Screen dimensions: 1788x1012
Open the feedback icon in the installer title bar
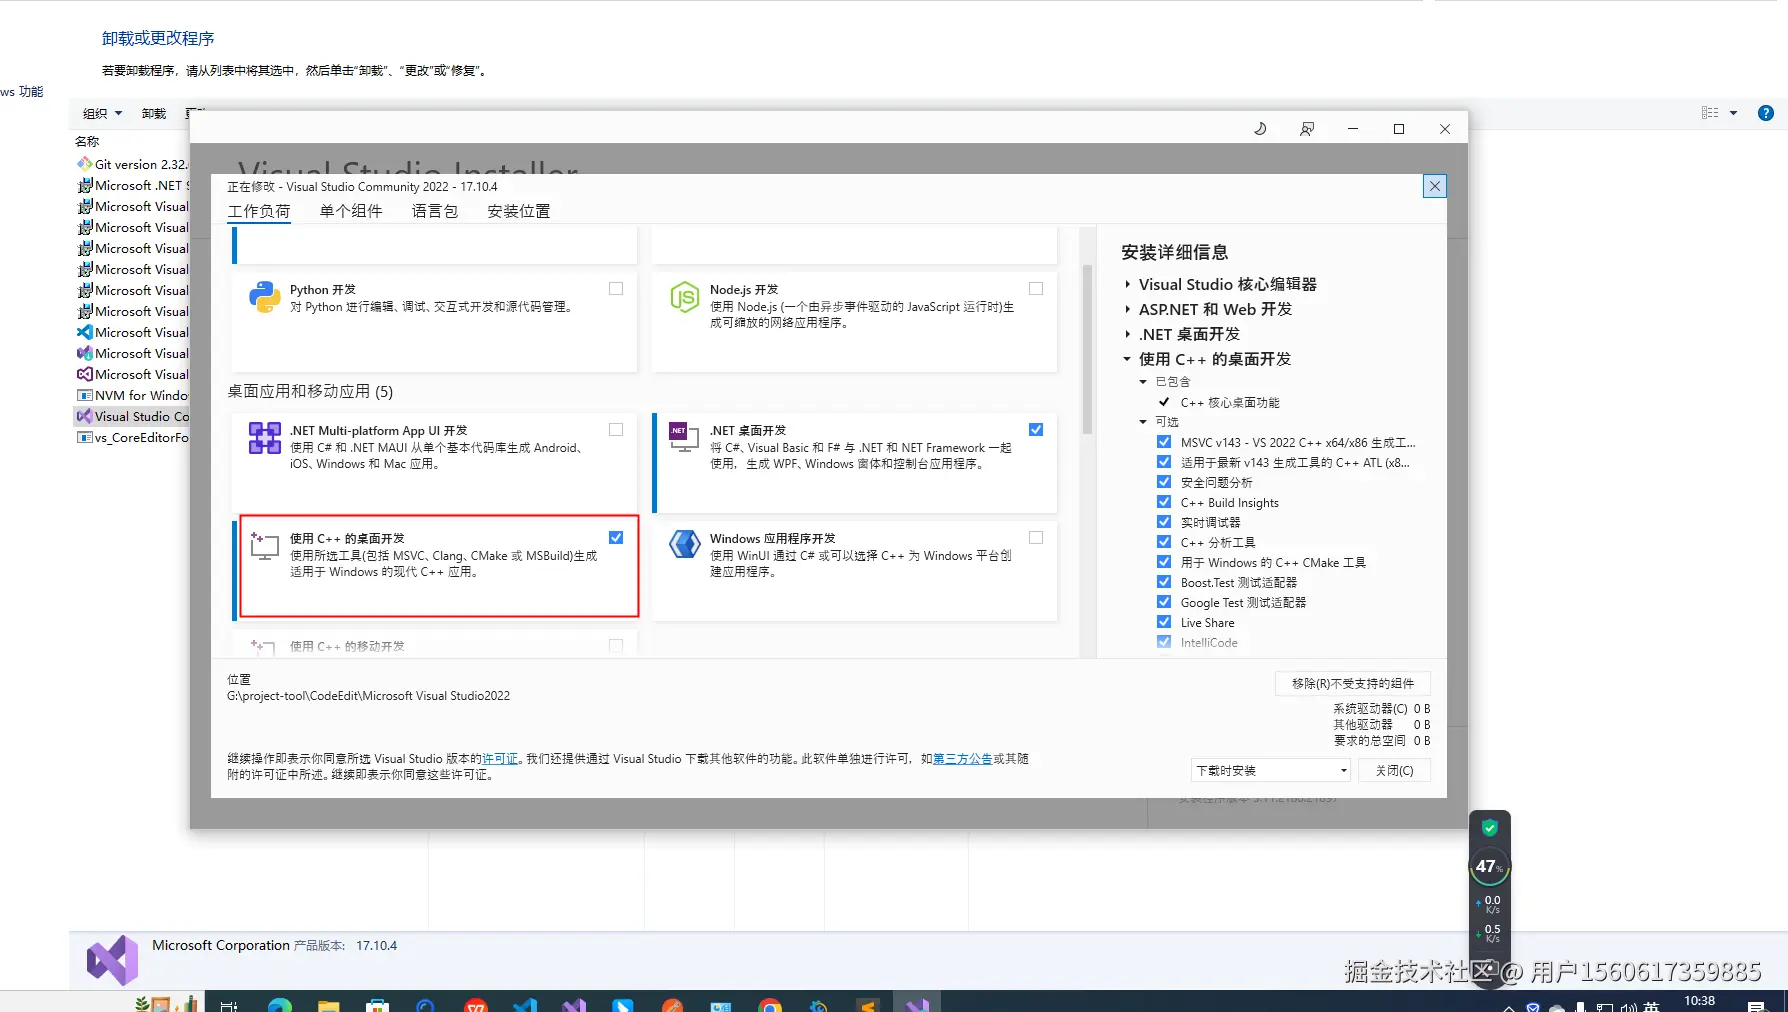point(1307,129)
